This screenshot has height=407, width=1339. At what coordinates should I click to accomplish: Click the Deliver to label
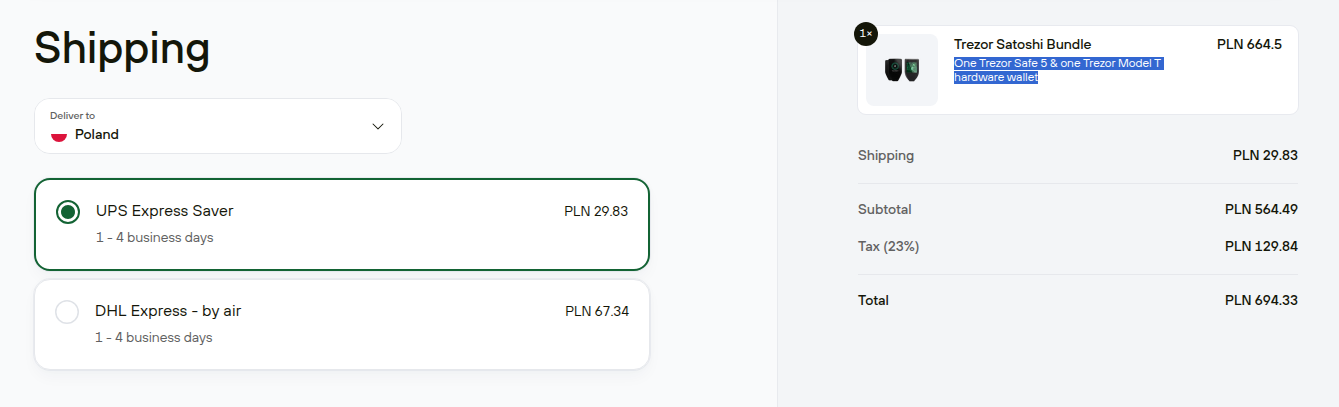pos(72,116)
